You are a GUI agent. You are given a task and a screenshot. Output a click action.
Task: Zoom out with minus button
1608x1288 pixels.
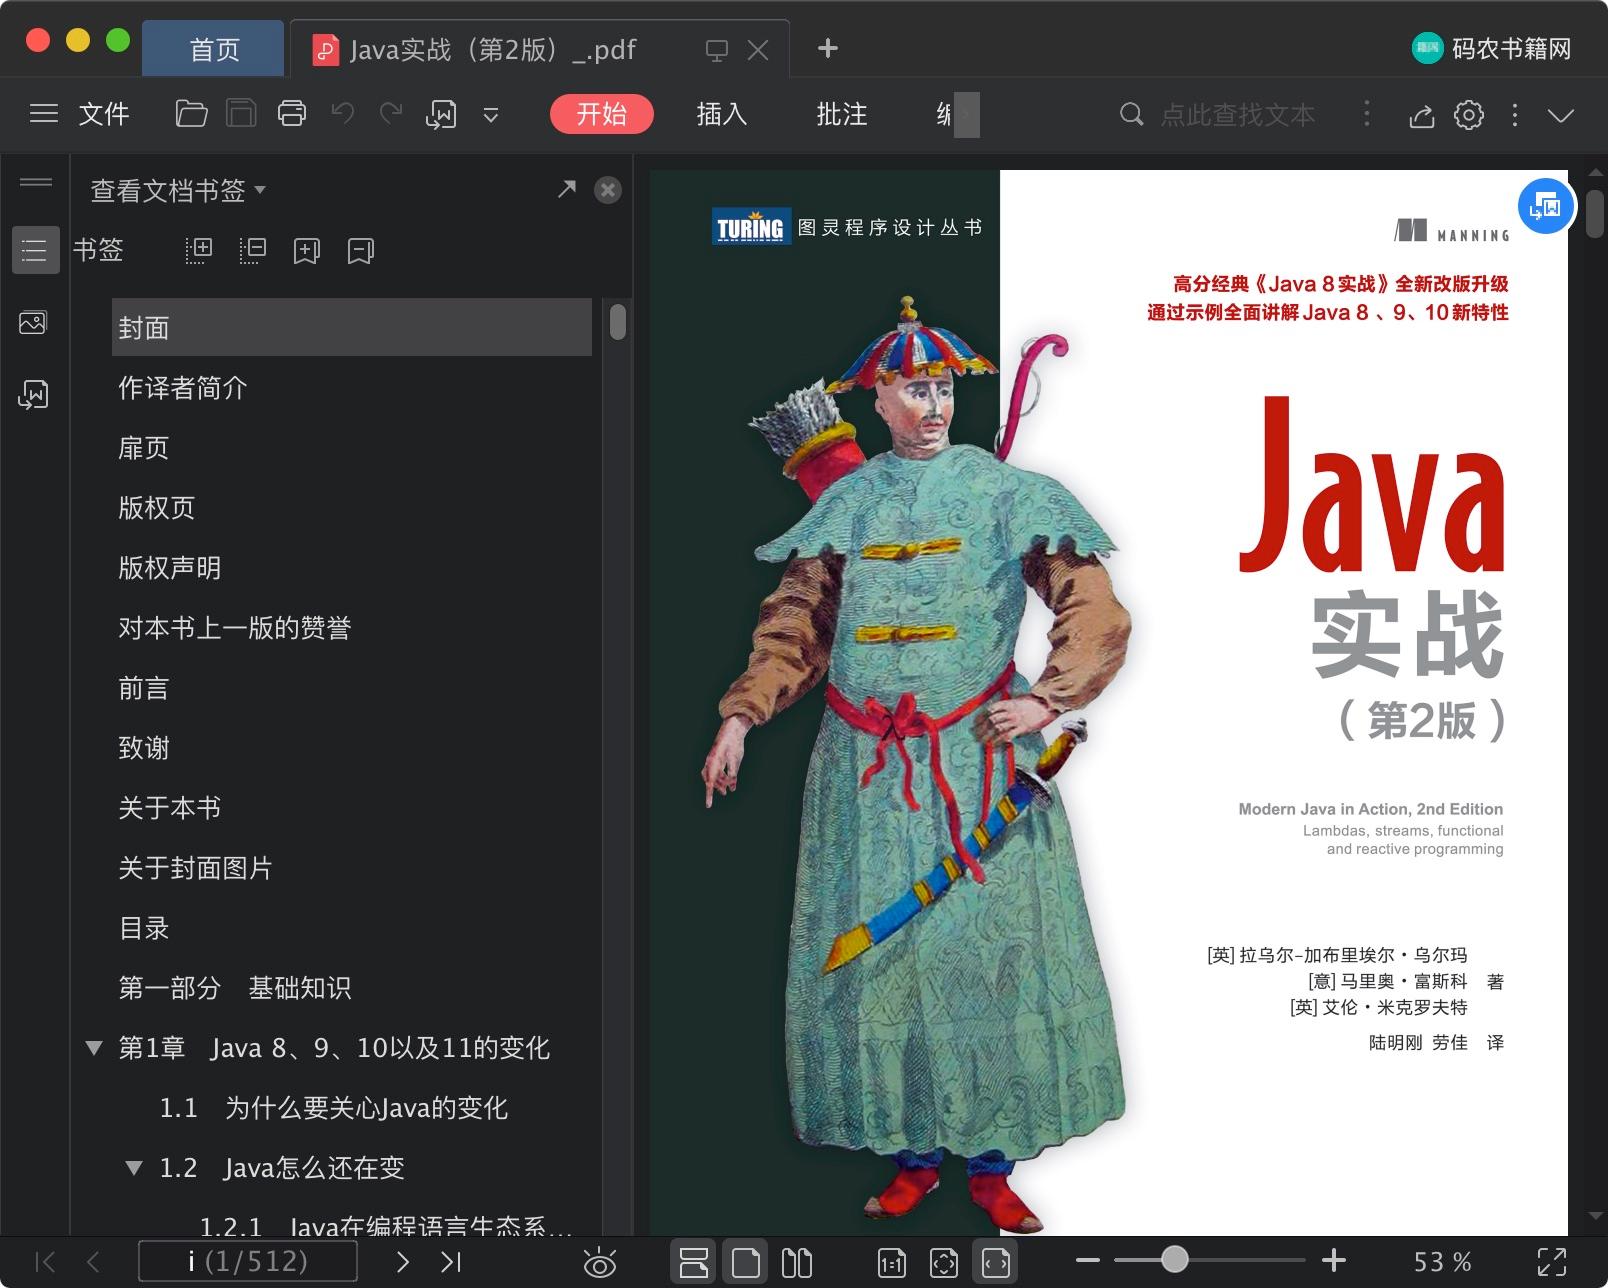tap(1088, 1262)
